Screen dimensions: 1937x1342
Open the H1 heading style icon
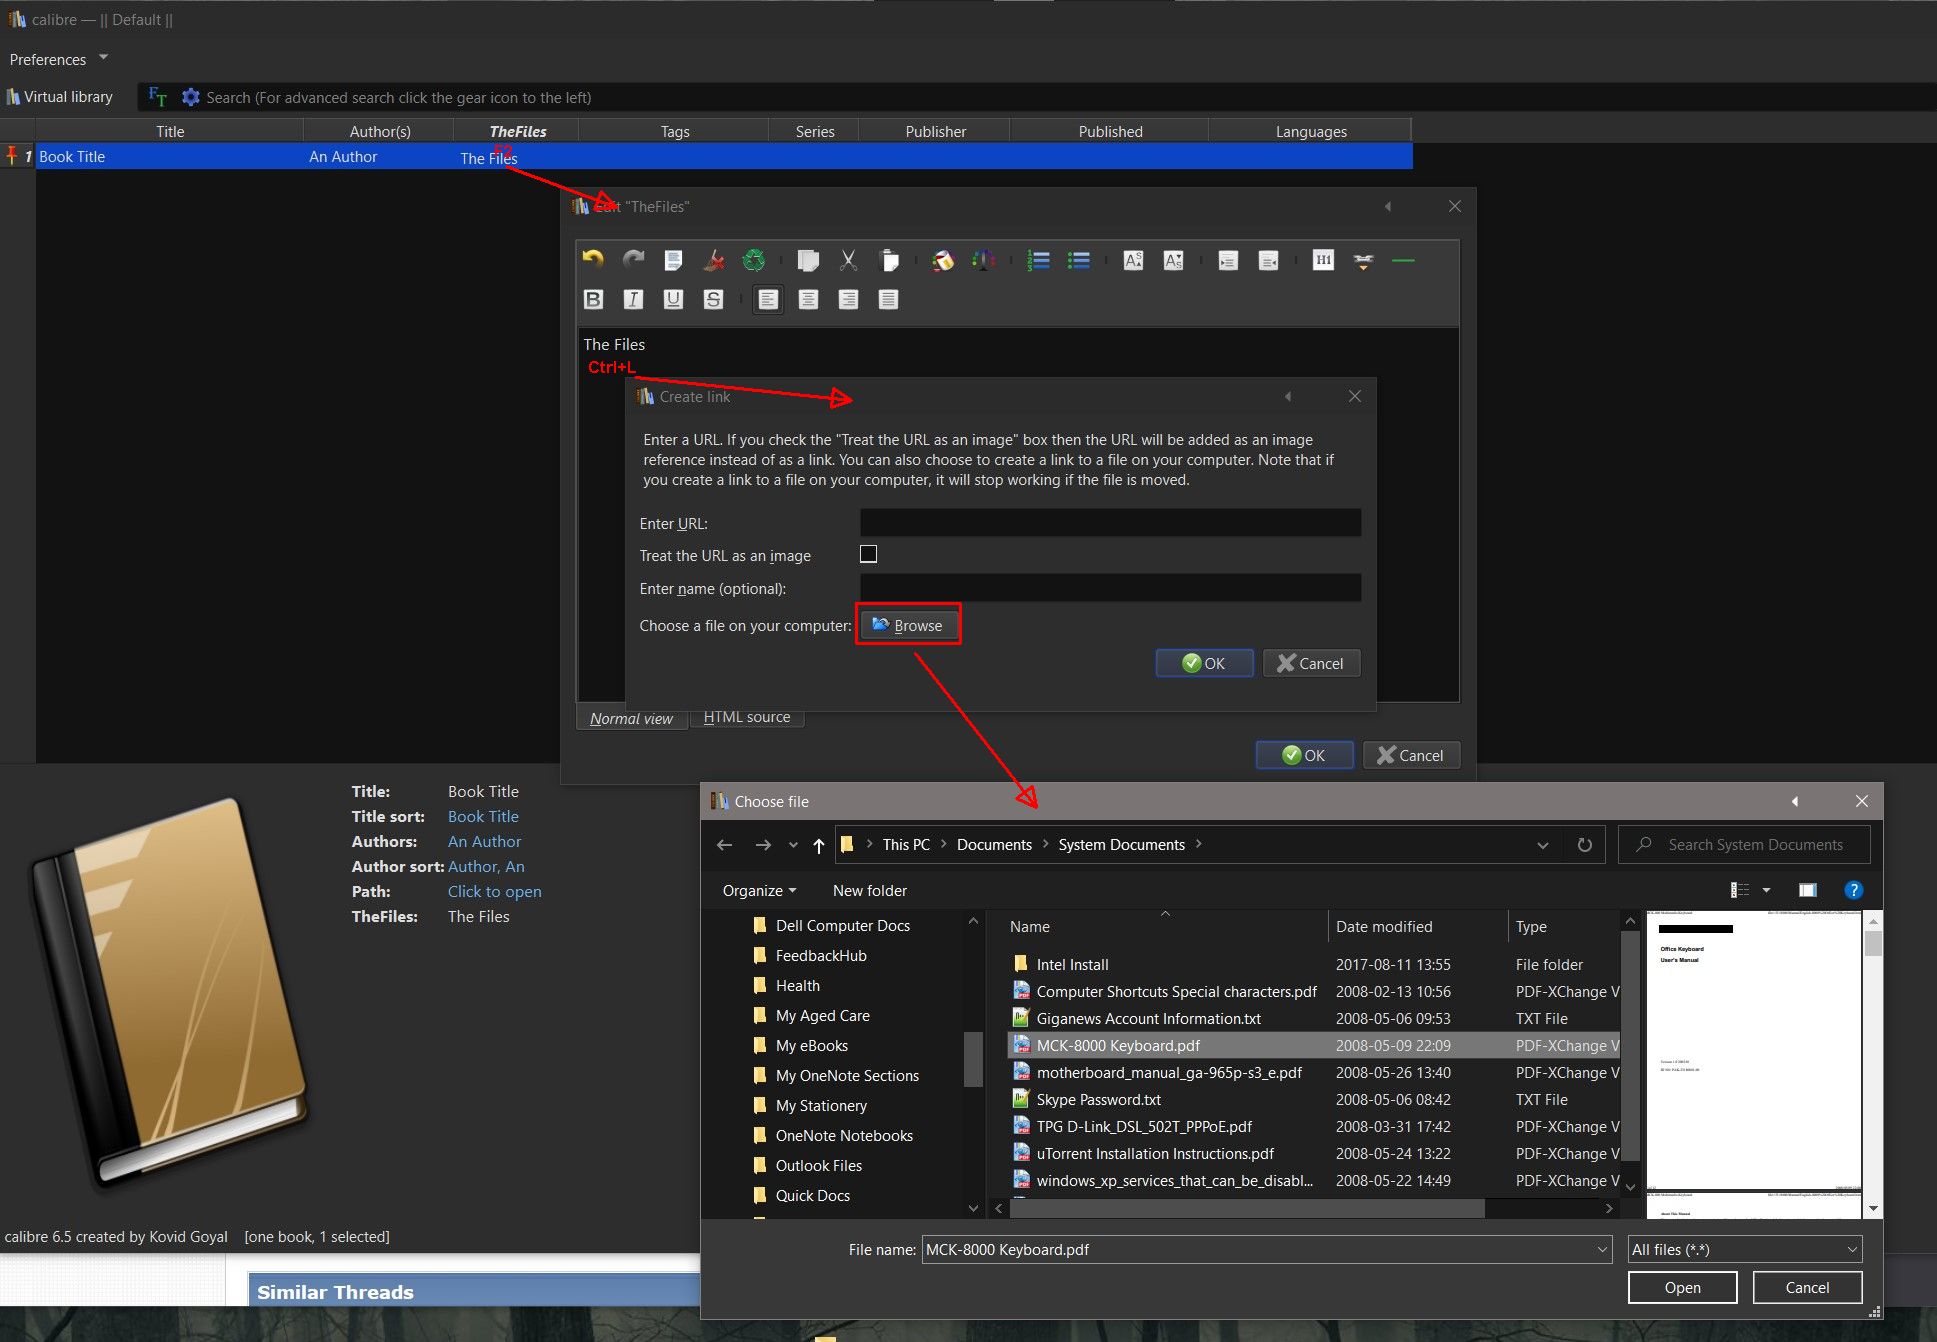pyautogui.click(x=1323, y=260)
